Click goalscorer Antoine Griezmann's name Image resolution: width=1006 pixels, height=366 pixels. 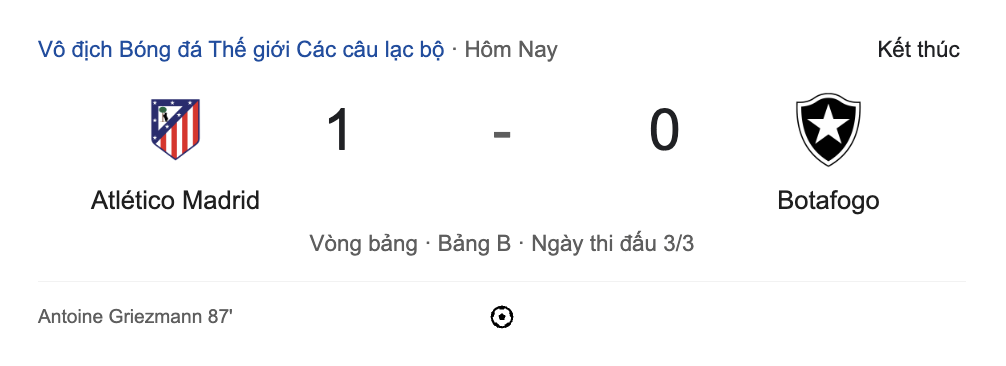pyautogui.click(x=120, y=317)
